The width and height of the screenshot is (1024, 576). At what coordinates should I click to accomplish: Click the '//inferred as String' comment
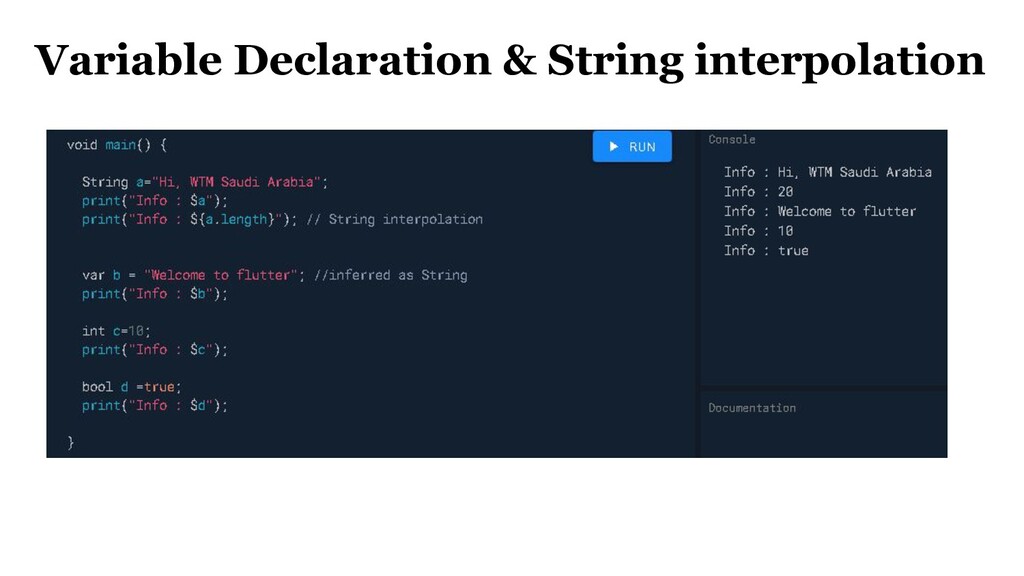(391, 275)
